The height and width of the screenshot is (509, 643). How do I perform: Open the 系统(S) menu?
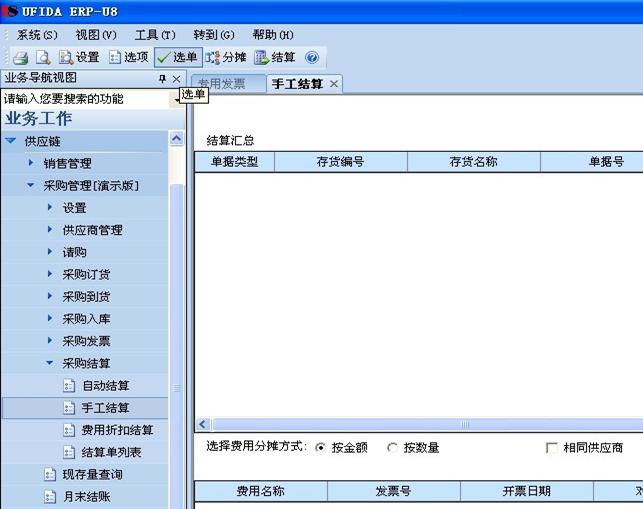coord(37,35)
